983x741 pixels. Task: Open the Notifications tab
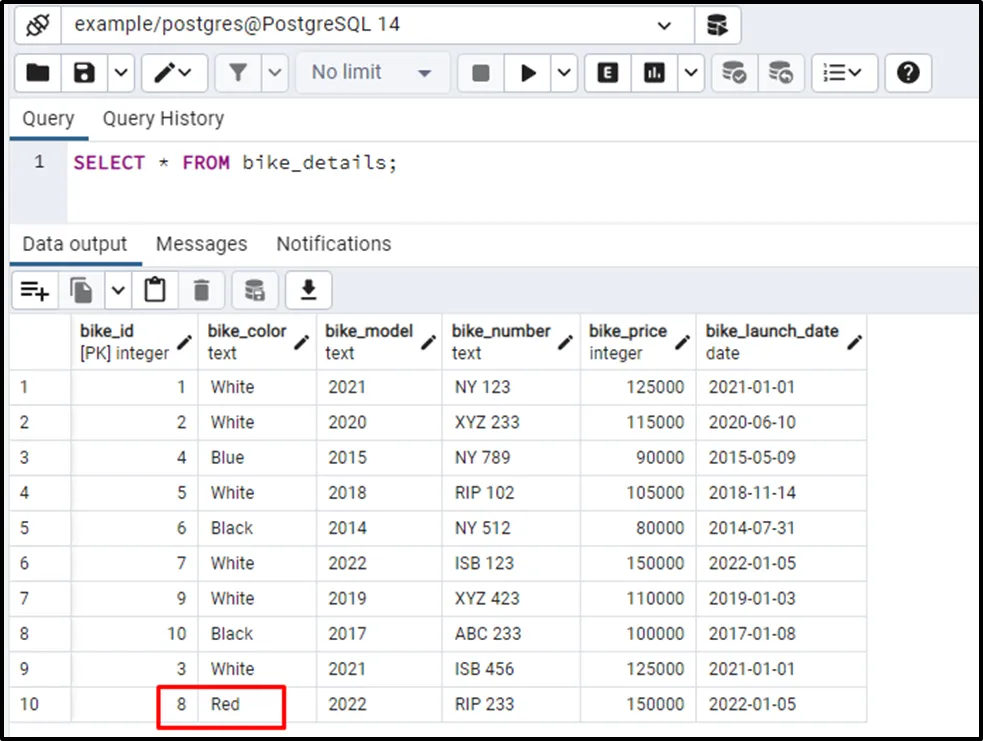coord(333,244)
